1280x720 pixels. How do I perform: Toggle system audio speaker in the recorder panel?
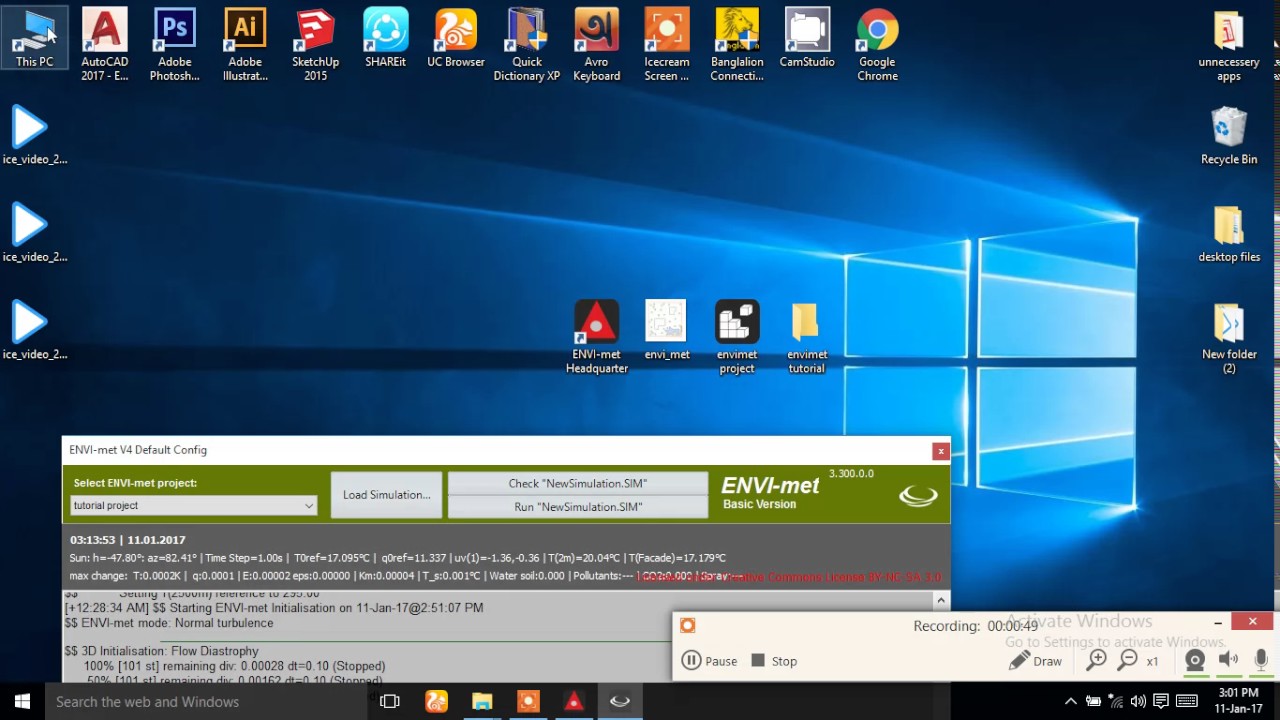pyautogui.click(x=1228, y=660)
